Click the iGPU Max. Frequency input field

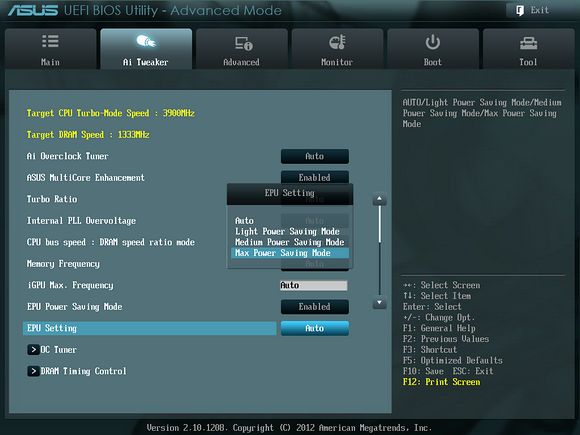point(314,285)
